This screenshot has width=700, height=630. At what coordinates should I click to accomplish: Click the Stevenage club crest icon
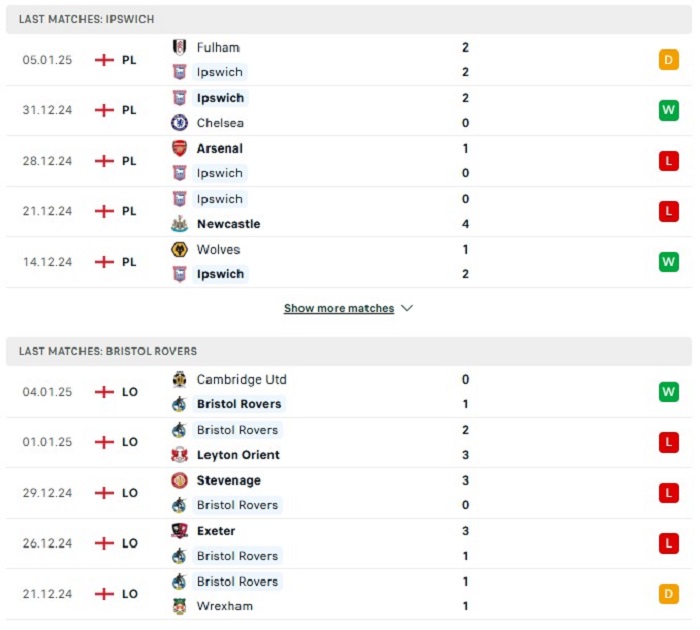(179, 480)
